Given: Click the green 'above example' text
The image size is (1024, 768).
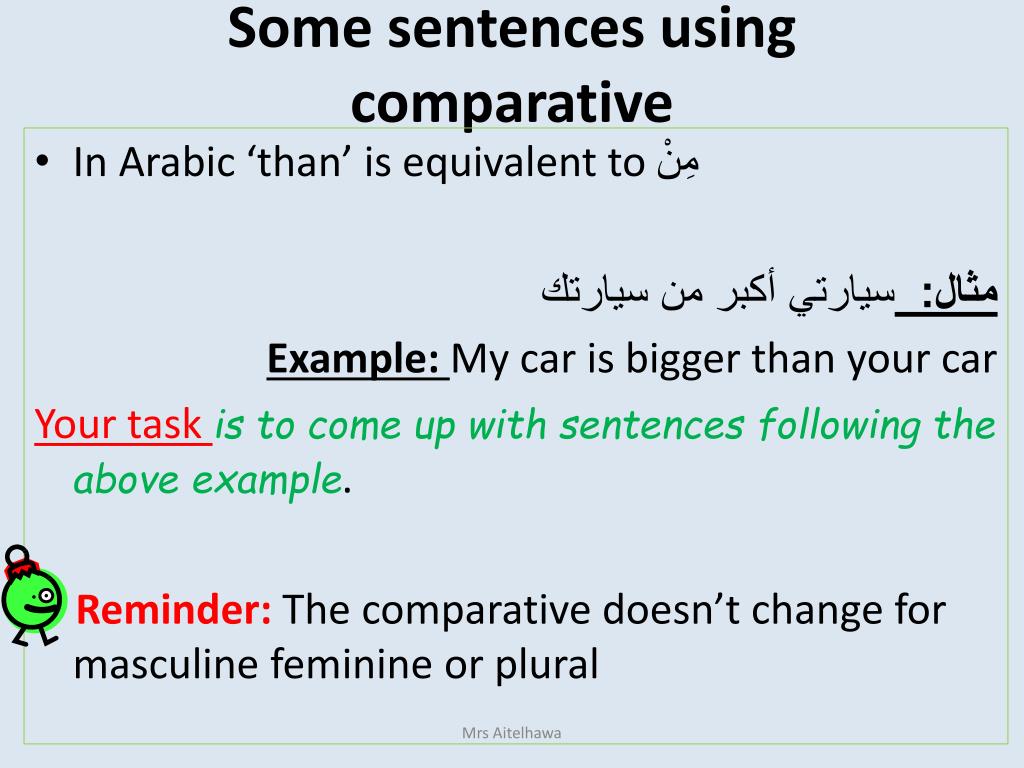Looking at the screenshot, I should 208,480.
